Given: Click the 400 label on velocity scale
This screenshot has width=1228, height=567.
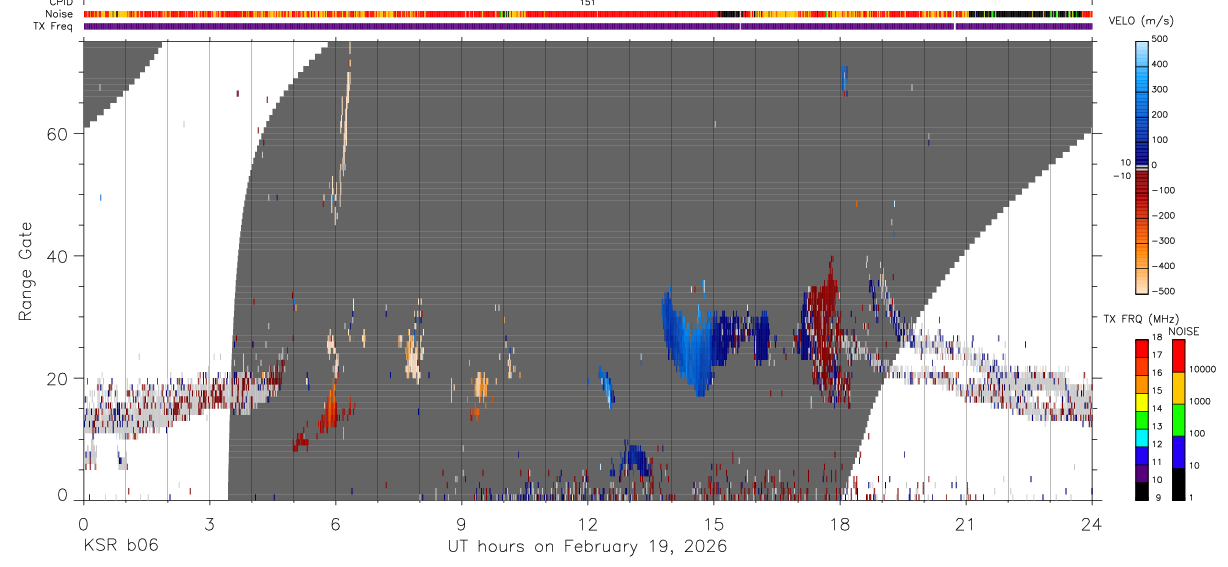Looking at the screenshot, I should pos(1161,64).
